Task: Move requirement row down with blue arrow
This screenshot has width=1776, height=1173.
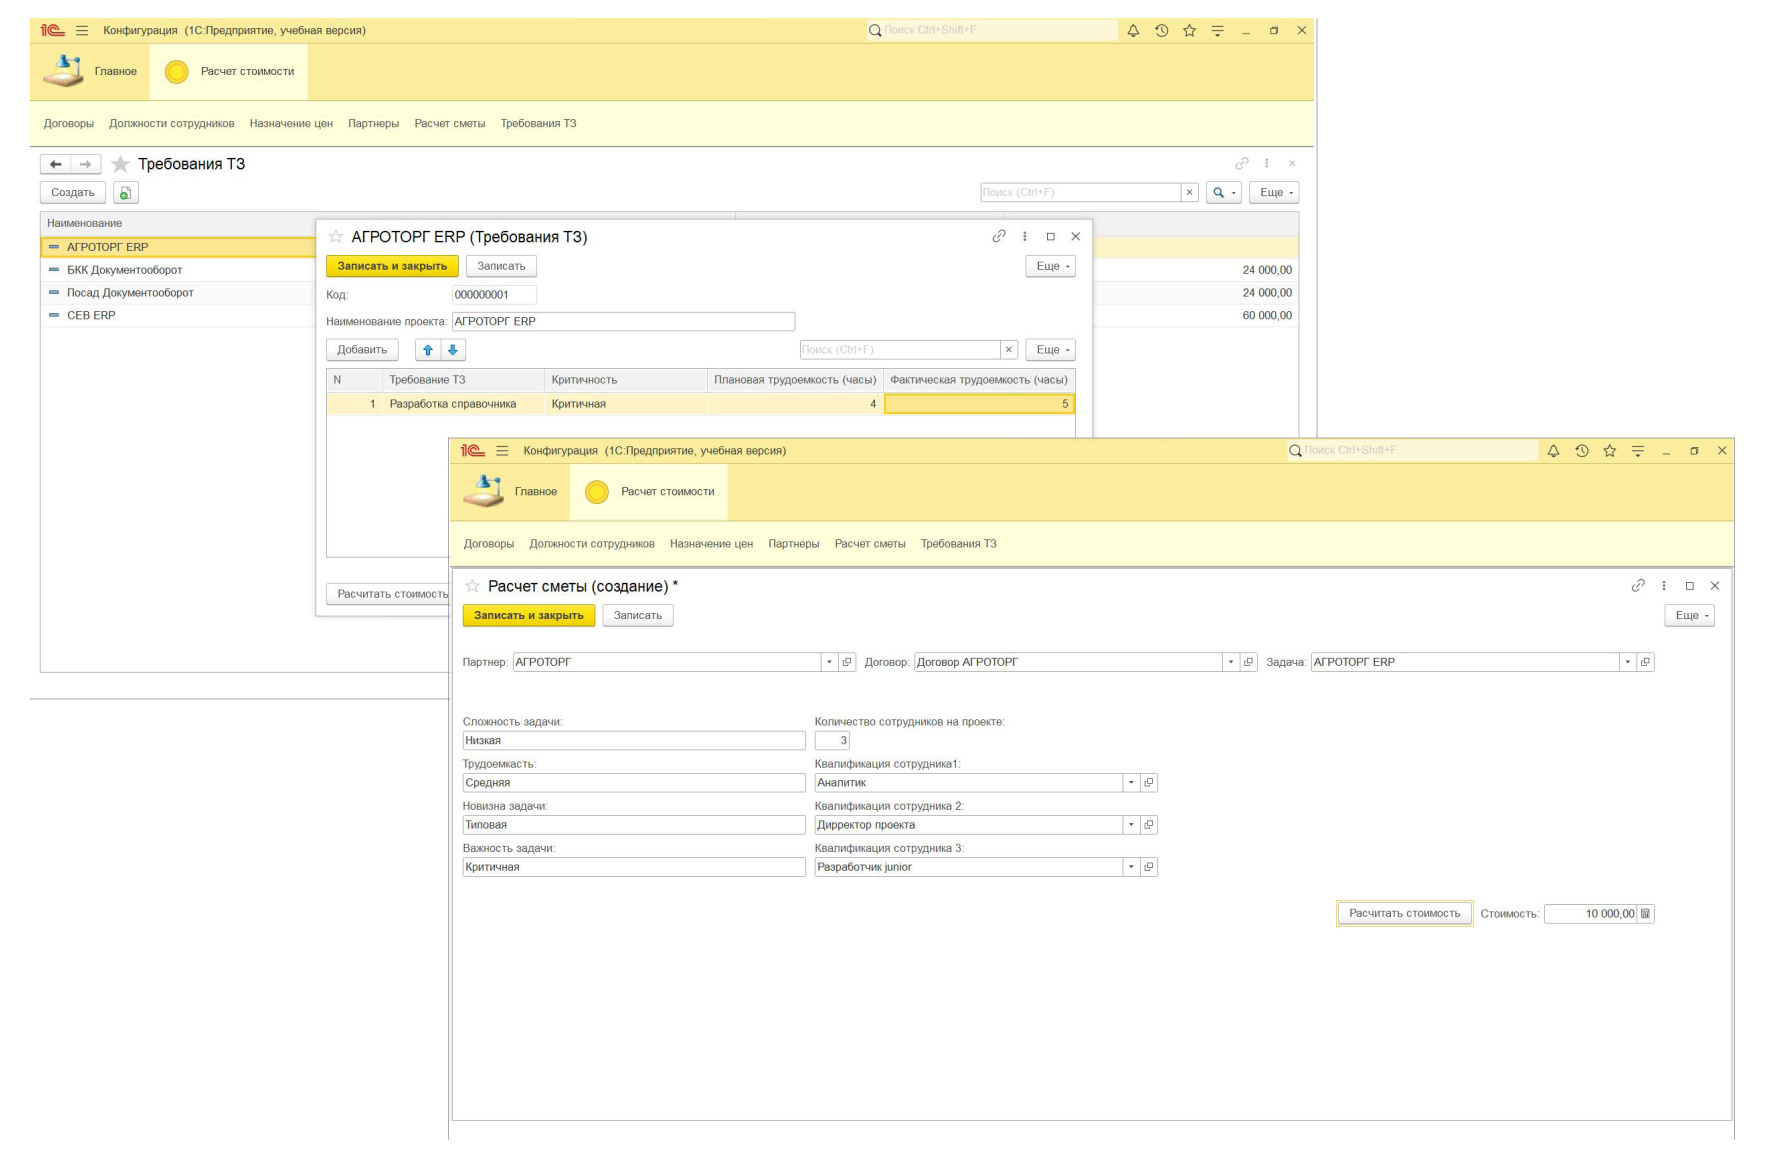Action: 453,350
